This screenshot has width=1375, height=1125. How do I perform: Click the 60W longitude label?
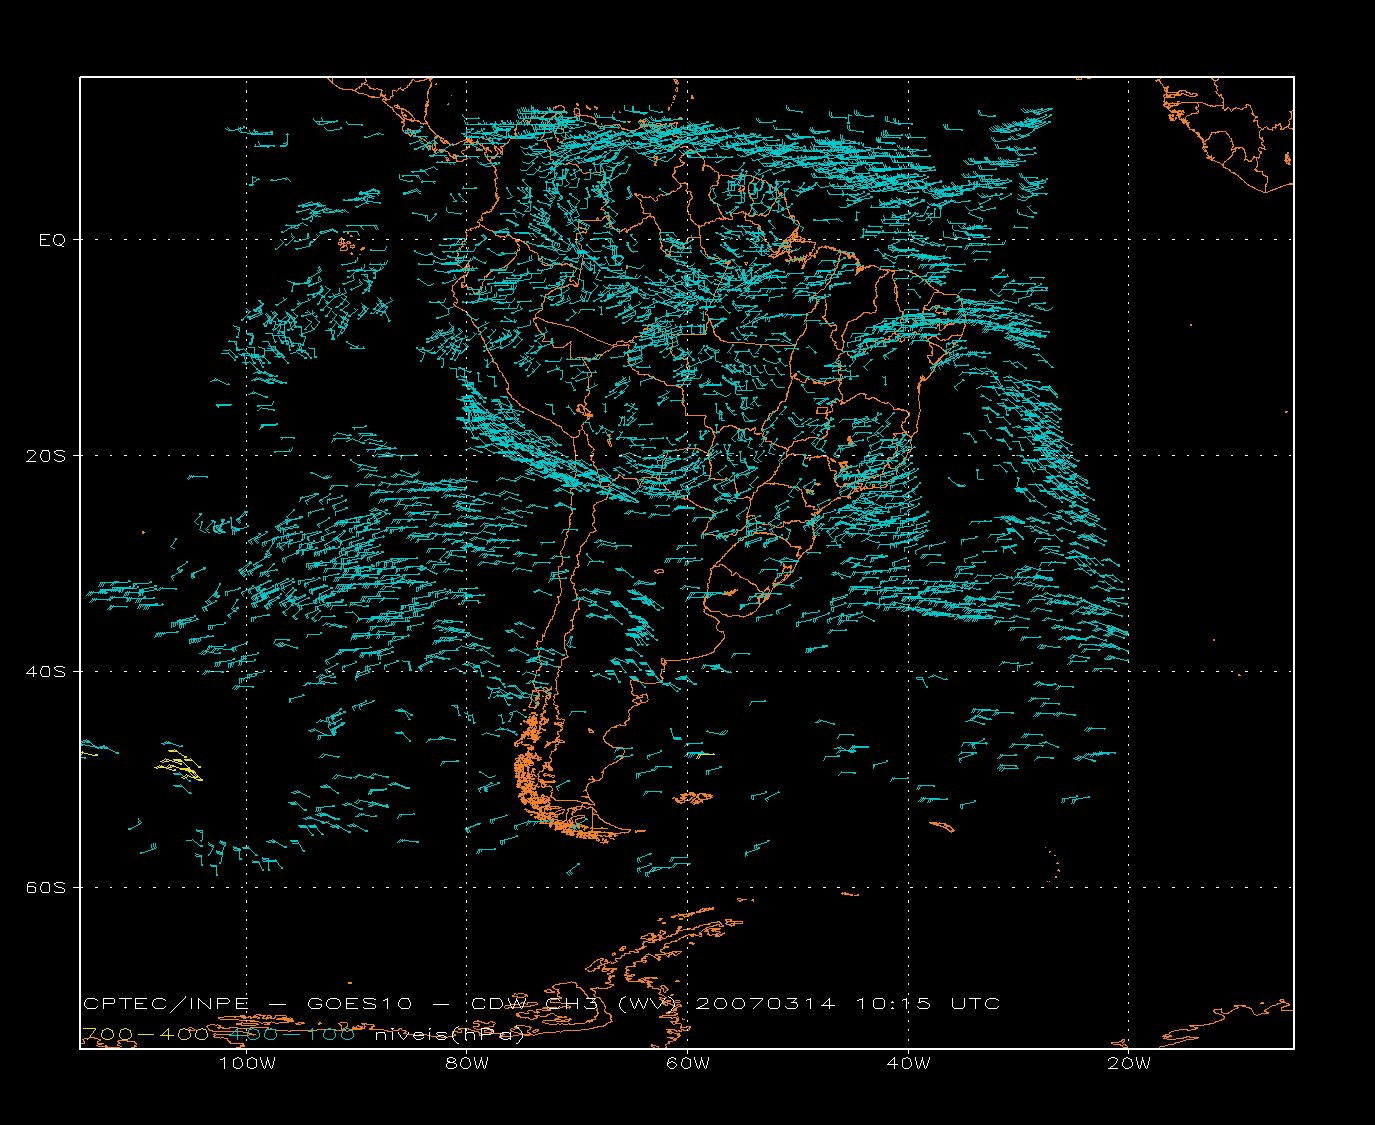688,1063
